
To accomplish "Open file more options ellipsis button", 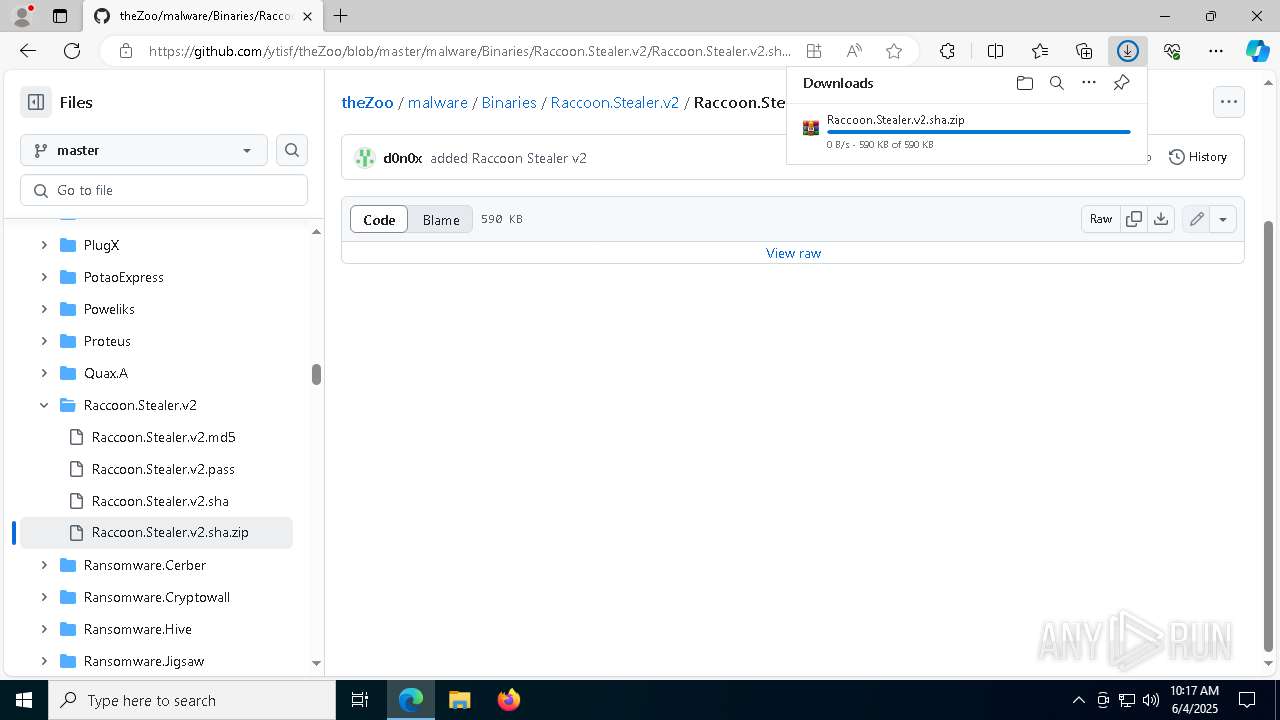I will click(1229, 102).
